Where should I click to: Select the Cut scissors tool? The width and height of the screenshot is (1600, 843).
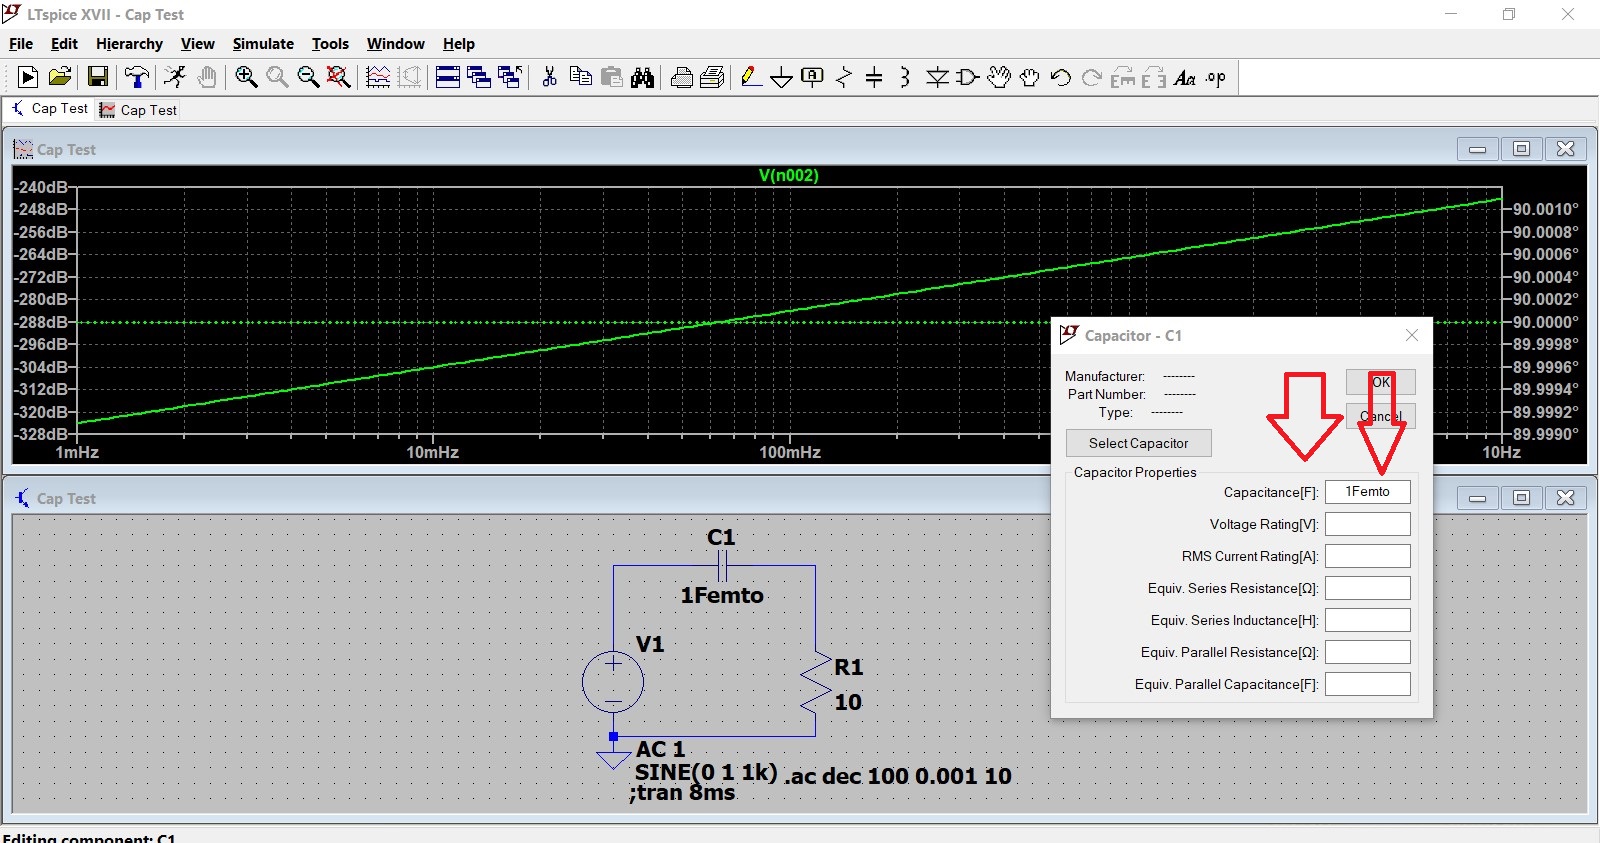(x=549, y=77)
